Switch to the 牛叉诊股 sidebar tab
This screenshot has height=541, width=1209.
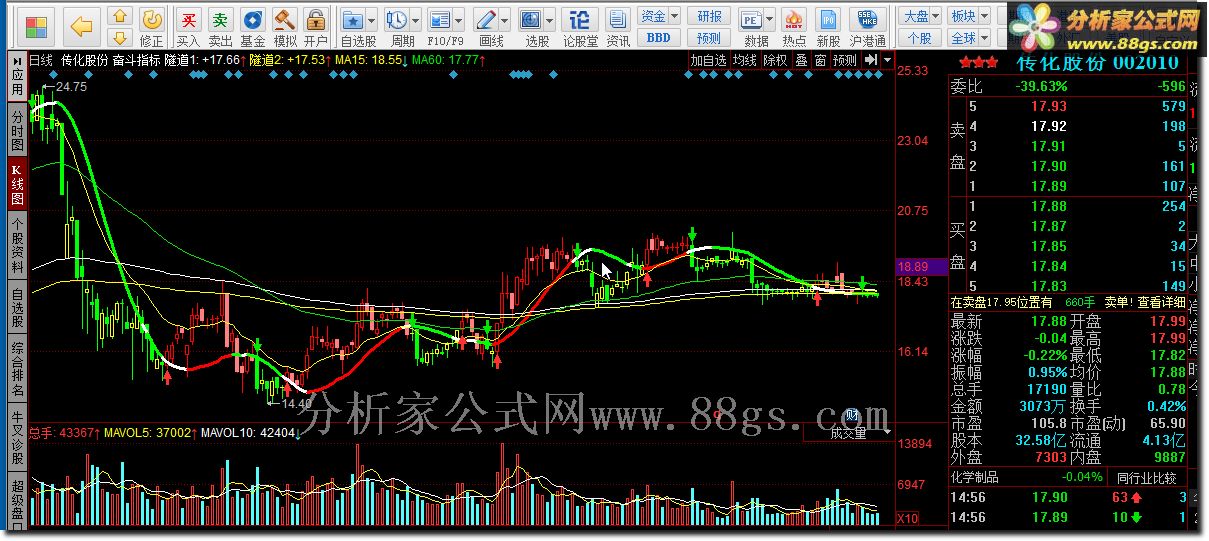(18, 435)
